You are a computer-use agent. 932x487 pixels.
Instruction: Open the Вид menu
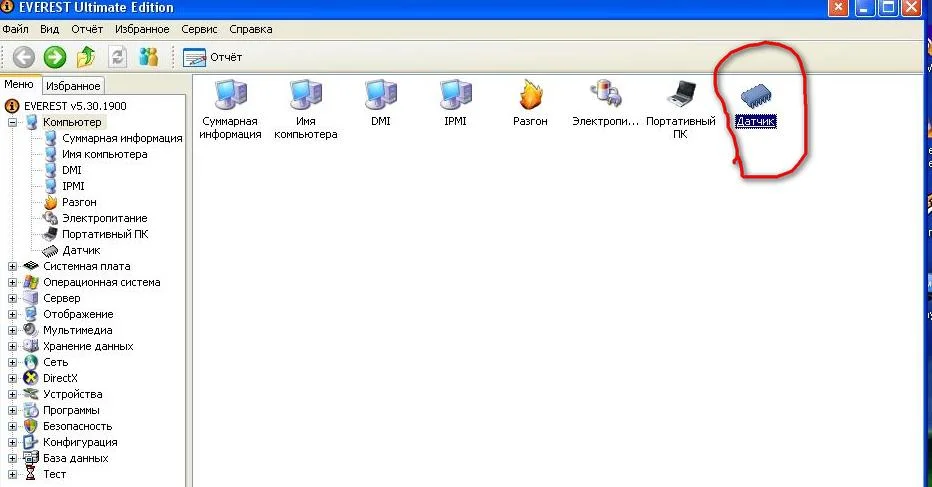click(49, 29)
